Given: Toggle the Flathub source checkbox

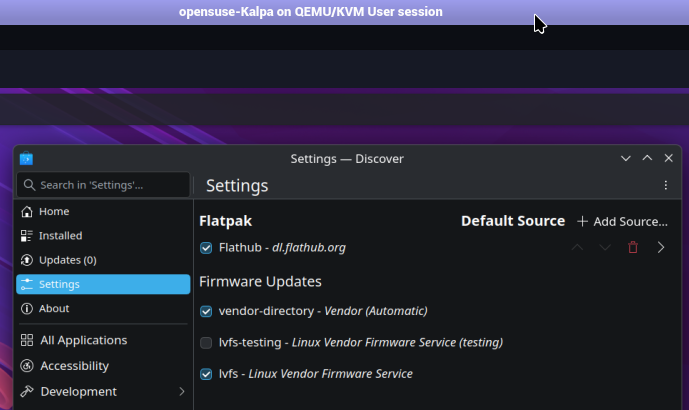Looking at the screenshot, I should pyautogui.click(x=206, y=248).
